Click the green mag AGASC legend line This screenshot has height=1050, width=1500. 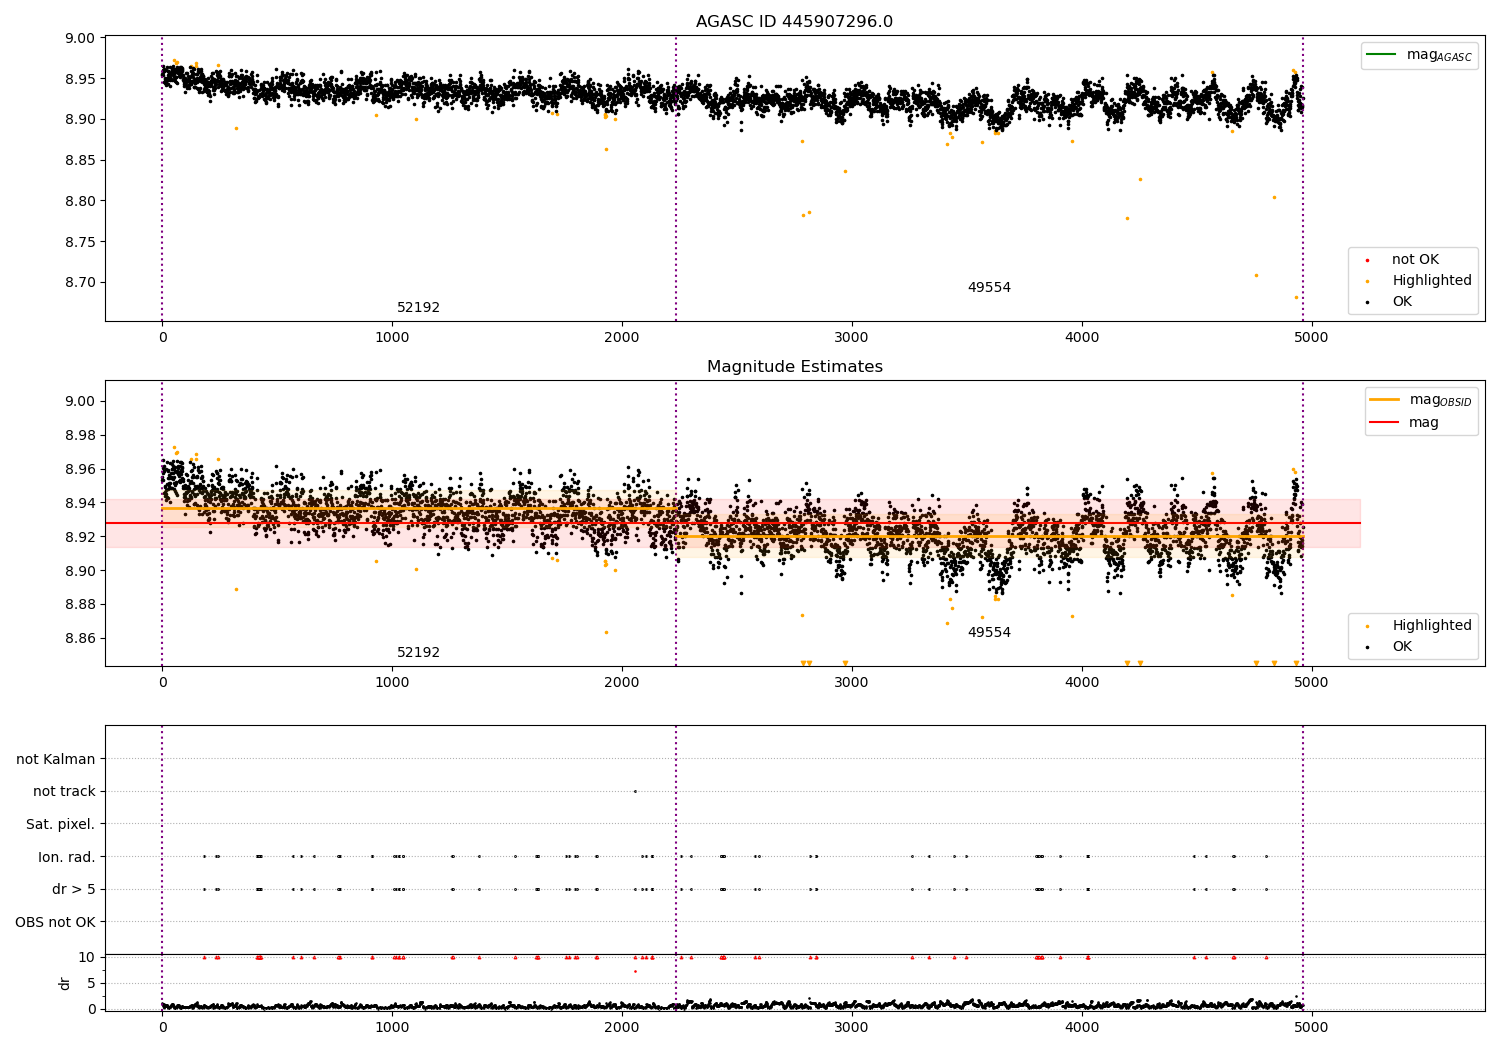(x=1383, y=54)
